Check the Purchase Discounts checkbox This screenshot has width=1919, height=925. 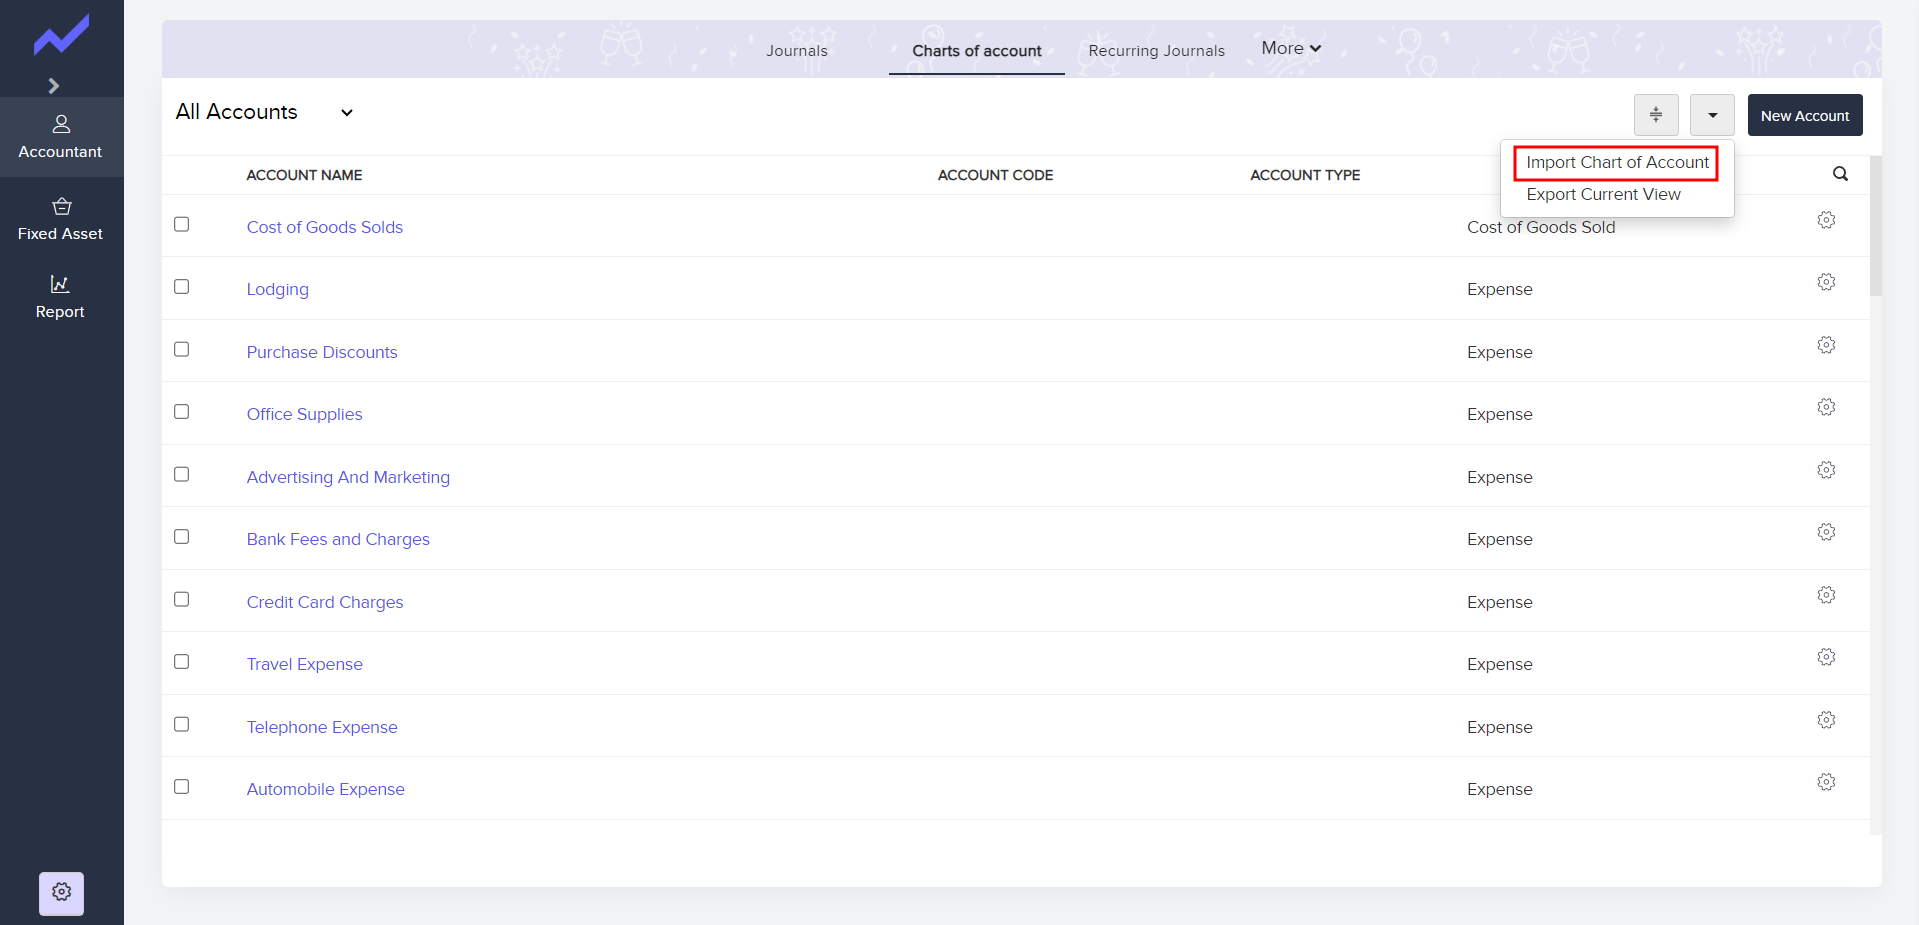coord(181,349)
